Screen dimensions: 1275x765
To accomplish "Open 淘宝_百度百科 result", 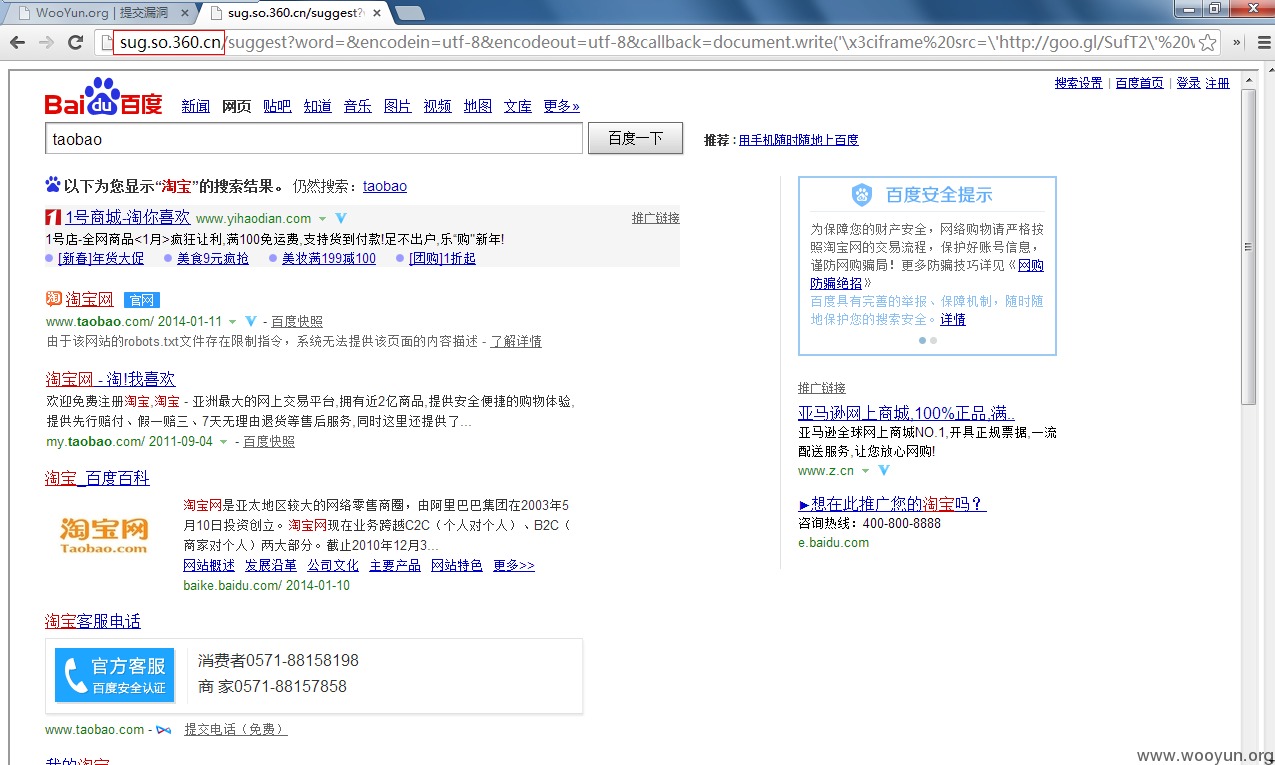I will click(97, 478).
